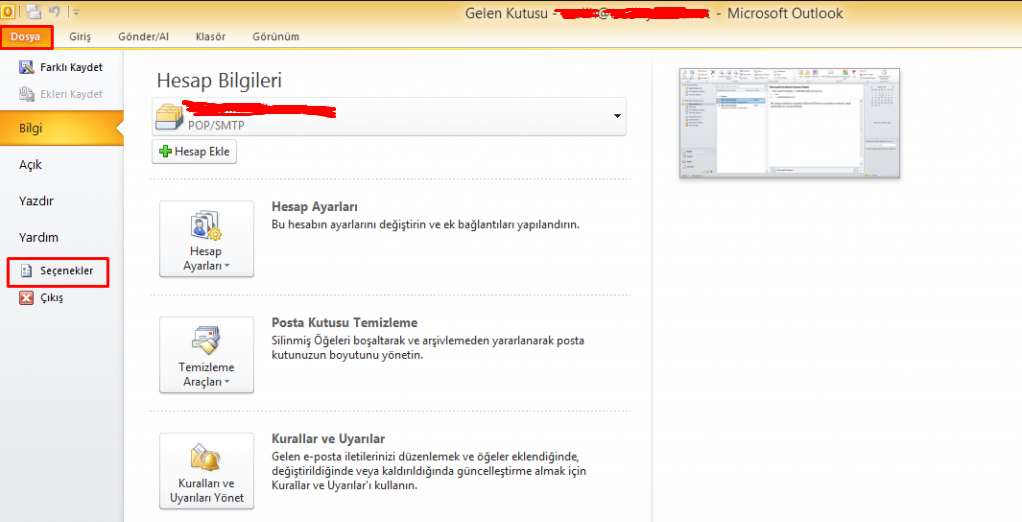Open the Customize Quick Access Toolbar arrow
The image size is (1022, 522).
(x=76, y=12)
